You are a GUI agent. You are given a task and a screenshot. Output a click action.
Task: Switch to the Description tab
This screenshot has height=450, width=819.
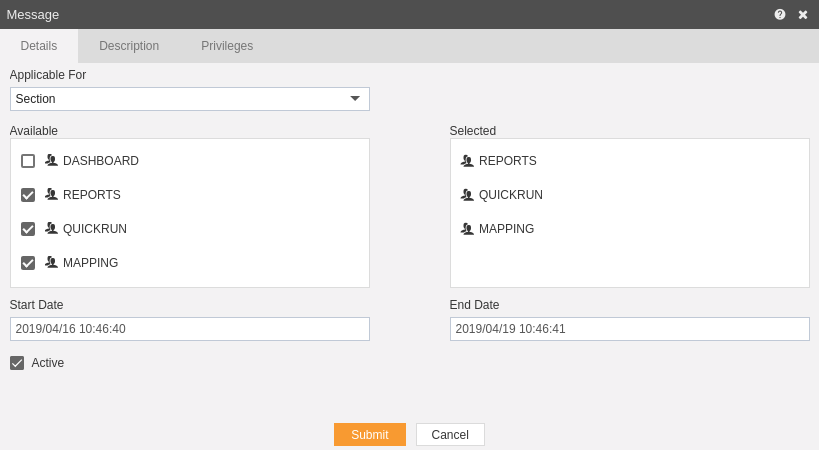tap(129, 46)
